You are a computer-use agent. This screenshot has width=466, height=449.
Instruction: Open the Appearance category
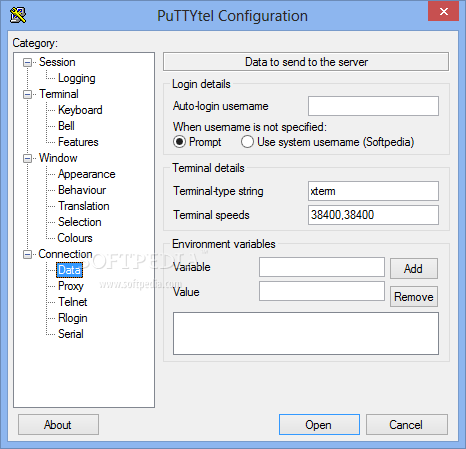tap(86, 174)
